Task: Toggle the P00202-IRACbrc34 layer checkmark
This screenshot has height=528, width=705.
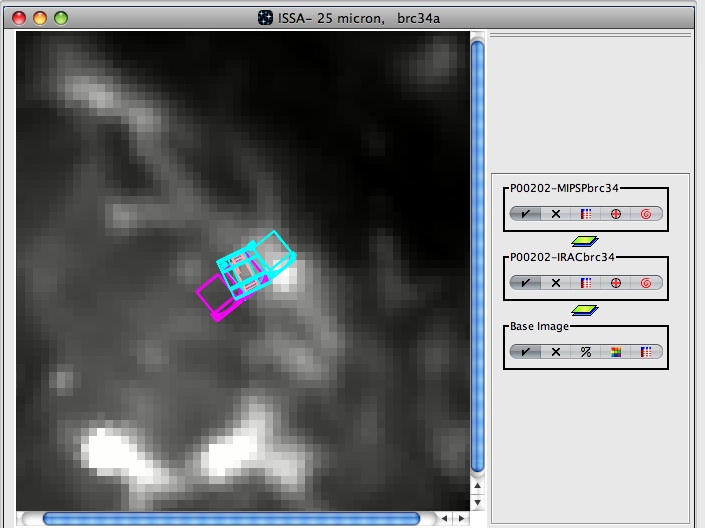Action: coord(526,283)
